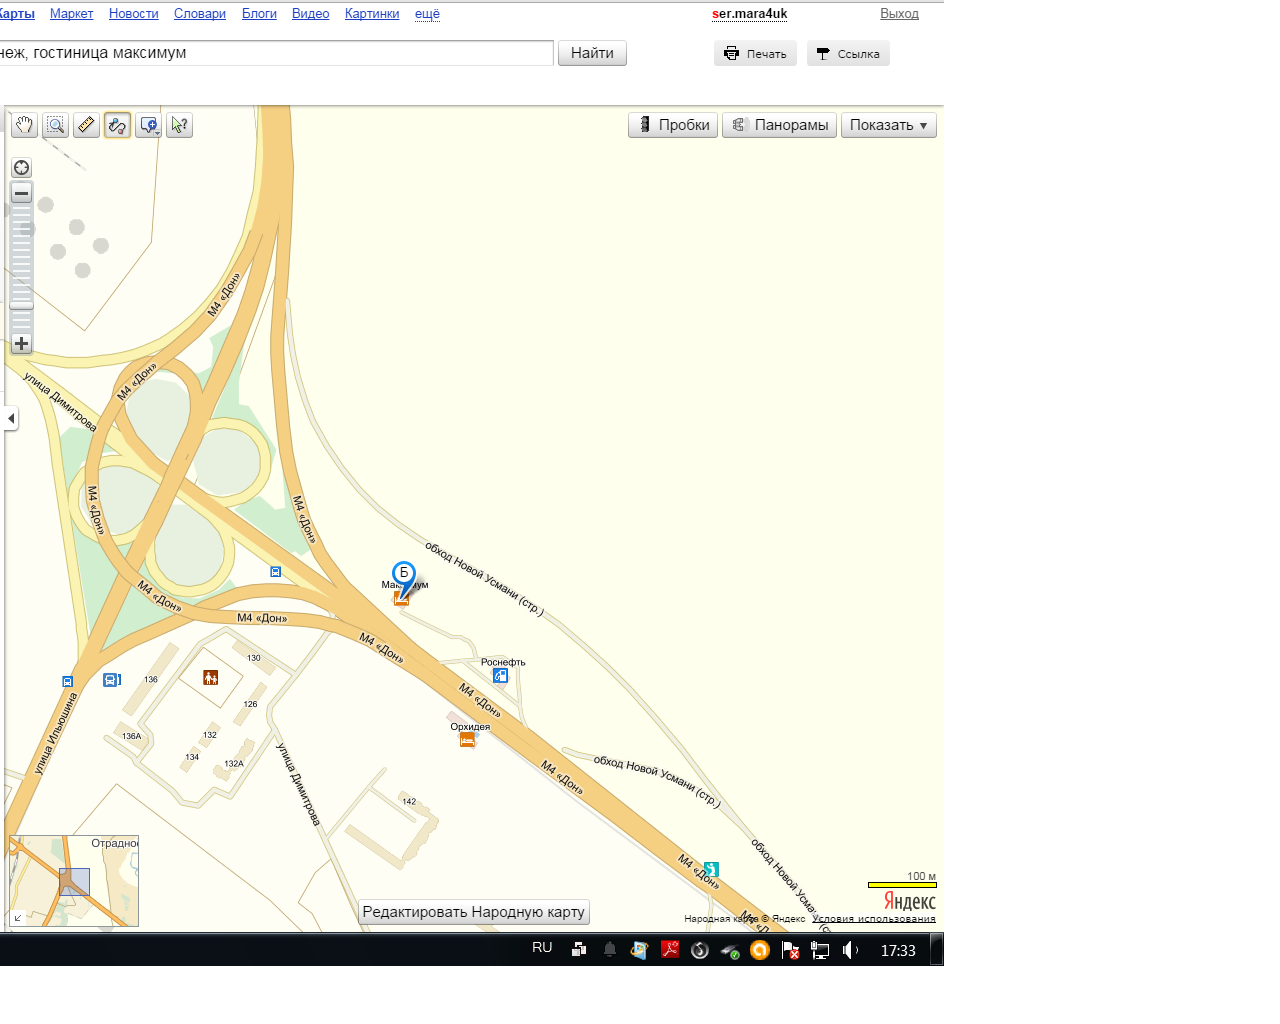Select the 'What's here' pointer tool

click(x=179, y=125)
